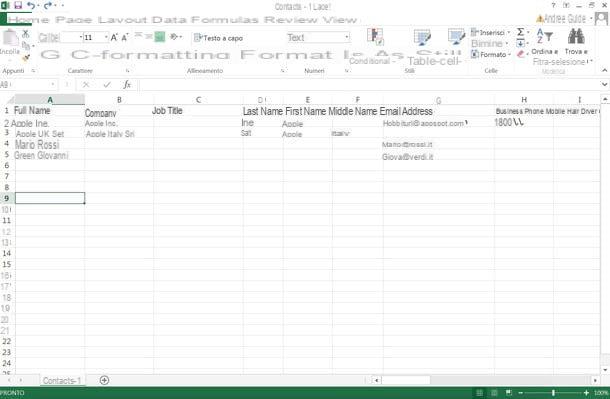This screenshot has height=399, width=610.
Task: Click the Save icon in quick access toolbar
Action: 18,5
